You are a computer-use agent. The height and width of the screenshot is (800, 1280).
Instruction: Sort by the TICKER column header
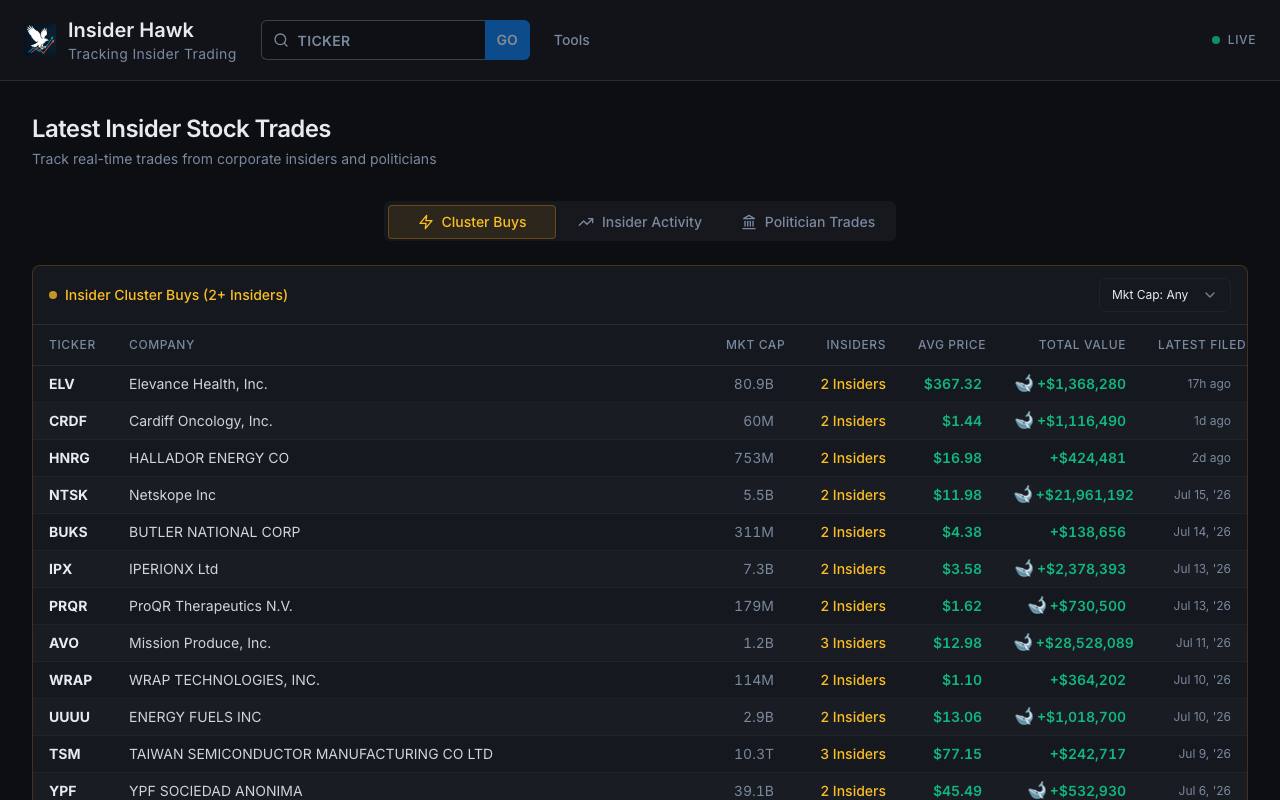pos(72,345)
